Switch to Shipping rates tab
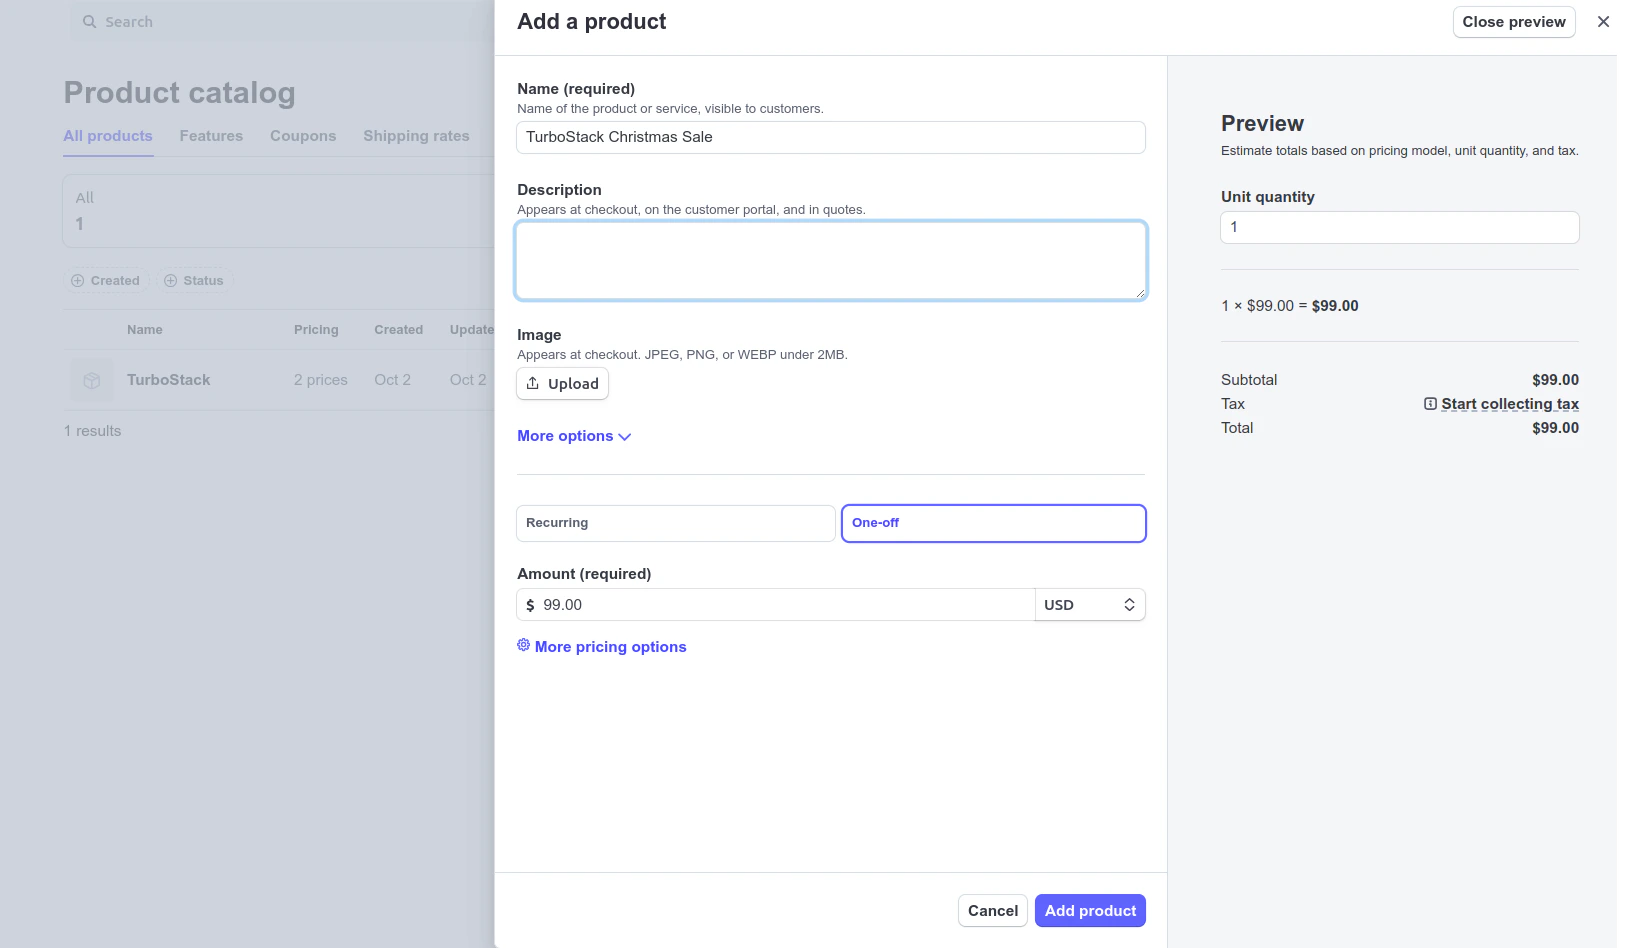 coord(416,136)
